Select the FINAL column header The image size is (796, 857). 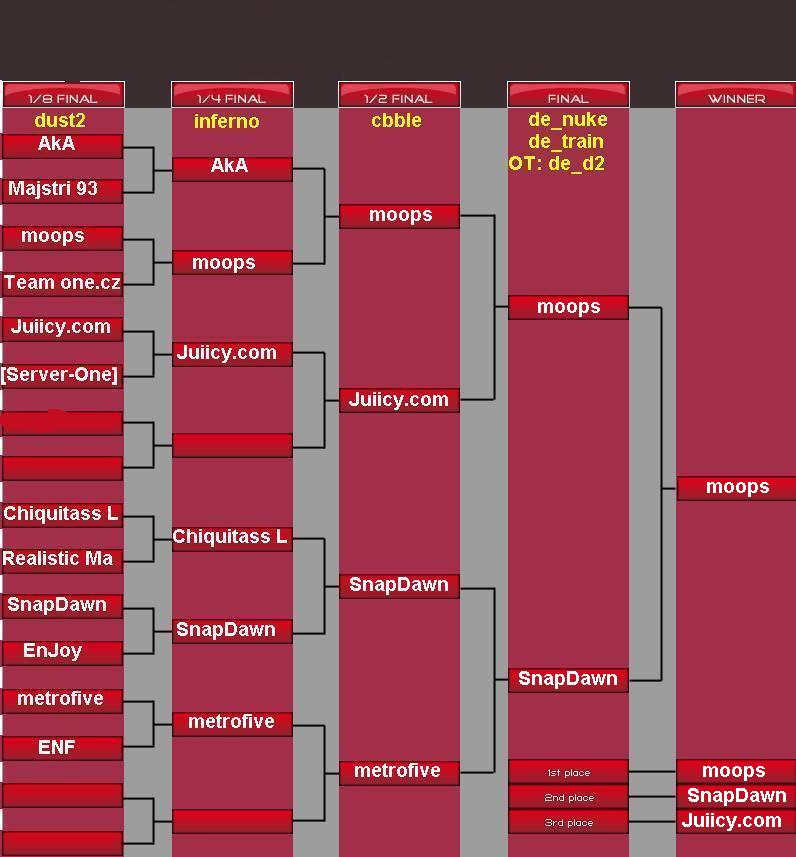point(569,95)
